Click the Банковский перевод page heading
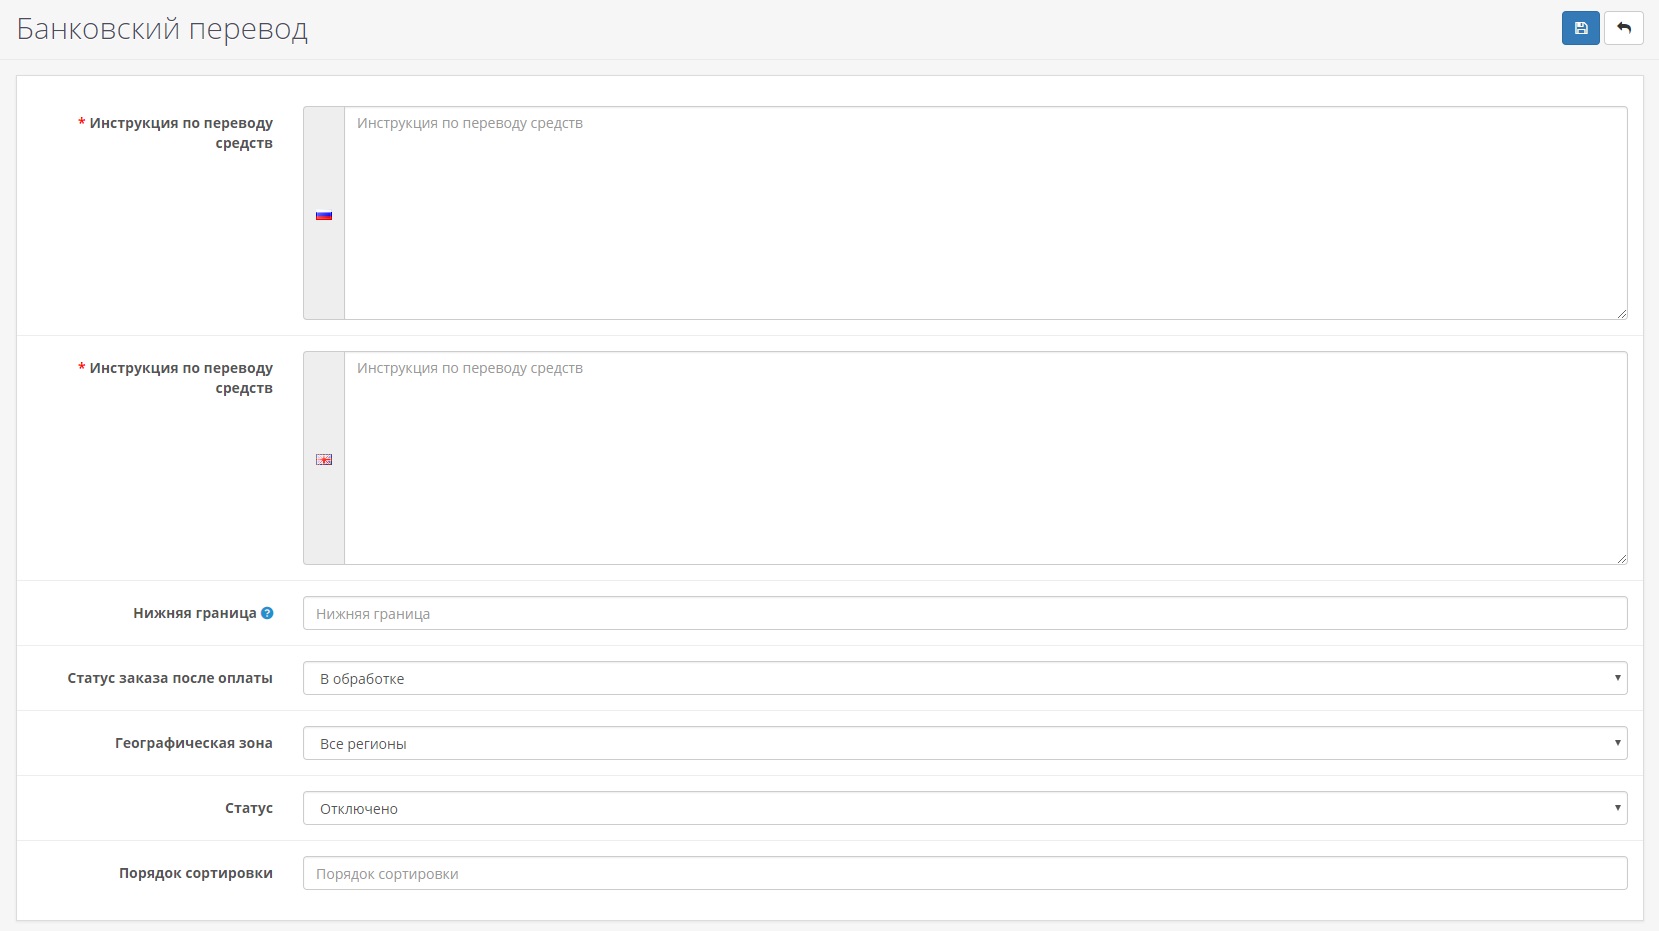Viewport: 1659px width, 931px height. click(x=162, y=29)
